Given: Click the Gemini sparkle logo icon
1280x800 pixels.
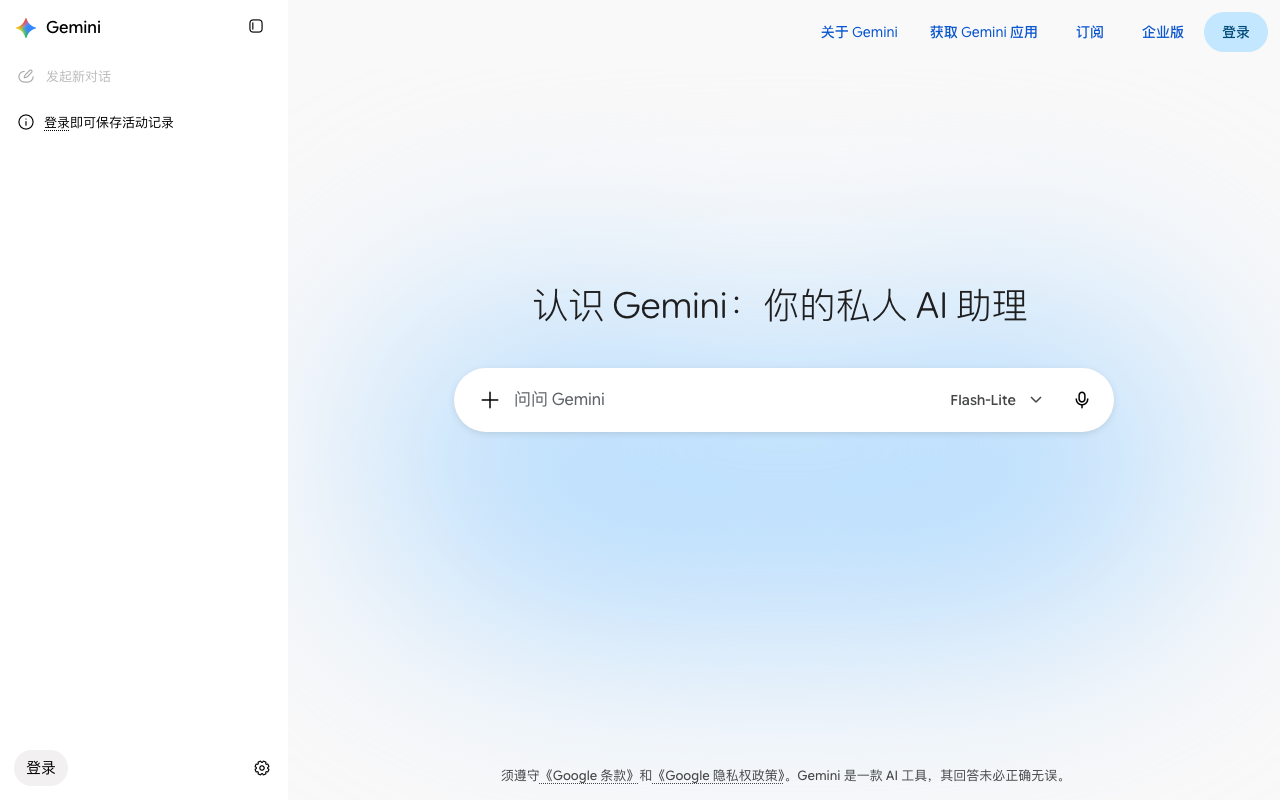Looking at the screenshot, I should [26, 28].
